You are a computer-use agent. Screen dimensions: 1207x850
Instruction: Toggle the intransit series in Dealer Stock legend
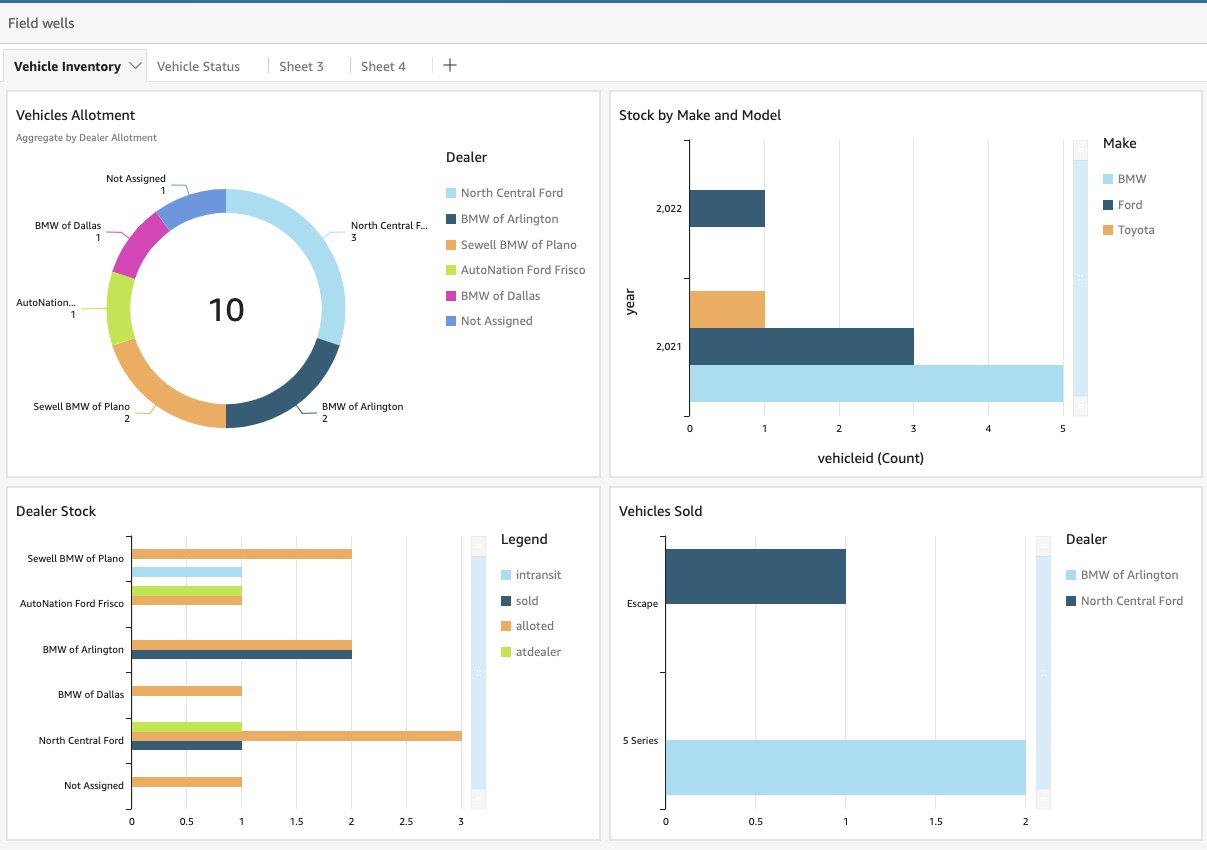coord(508,574)
